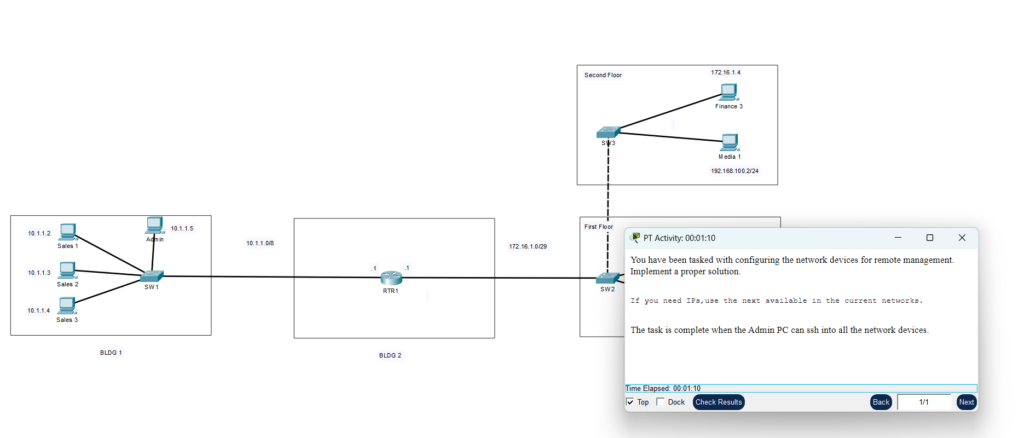The image size is (1024, 438).
Task: Maximize the PT Activity window
Action: click(929, 238)
